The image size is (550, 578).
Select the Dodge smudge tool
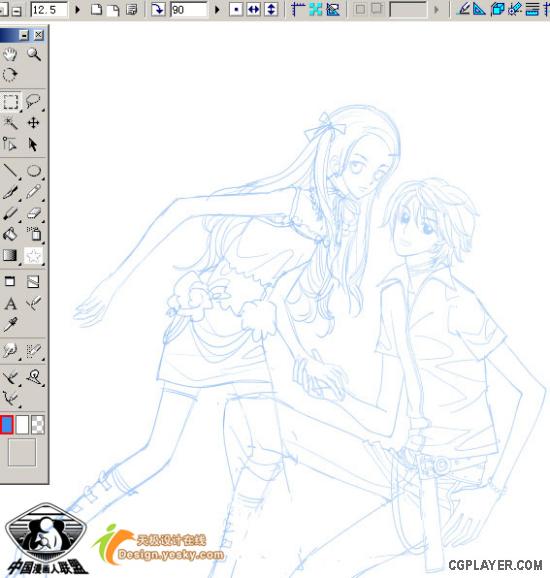(x=10, y=351)
